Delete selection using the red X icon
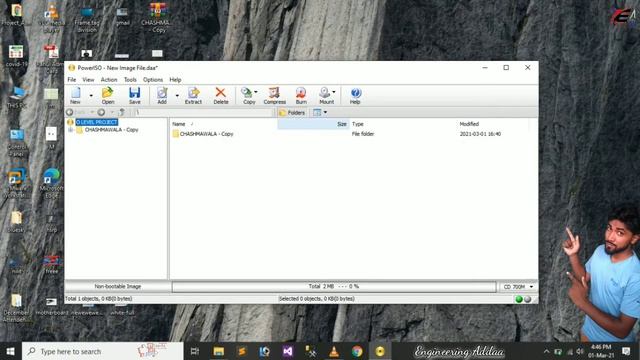This screenshot has height=360, width=640. click(x=221, y=96)
